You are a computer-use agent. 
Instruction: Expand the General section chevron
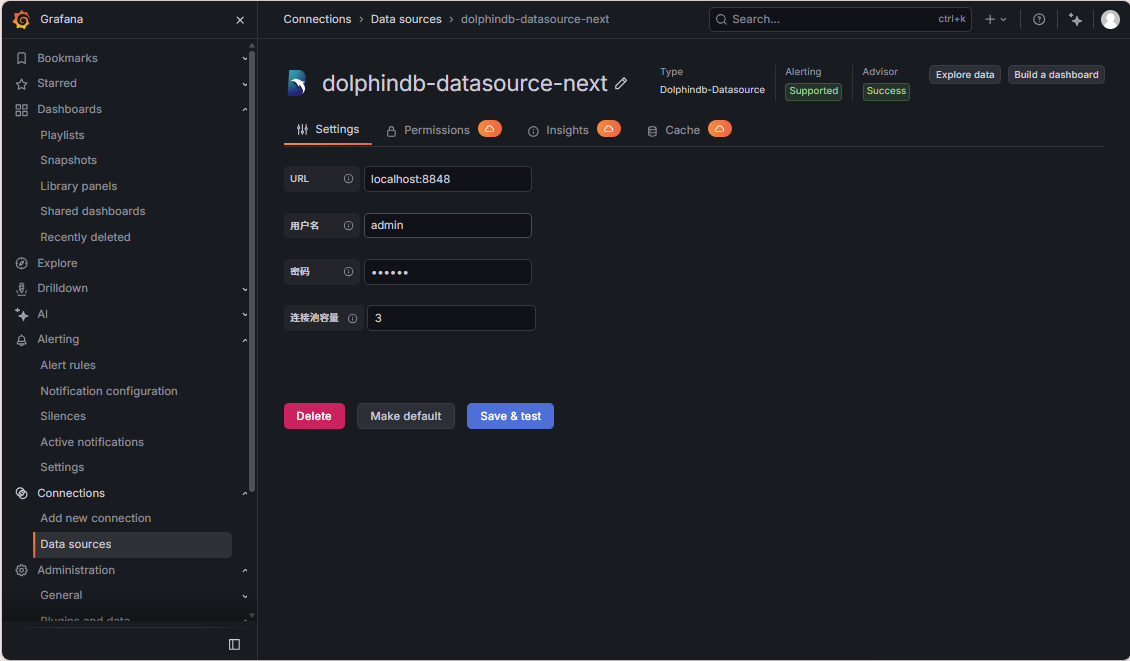pos(244,596)
